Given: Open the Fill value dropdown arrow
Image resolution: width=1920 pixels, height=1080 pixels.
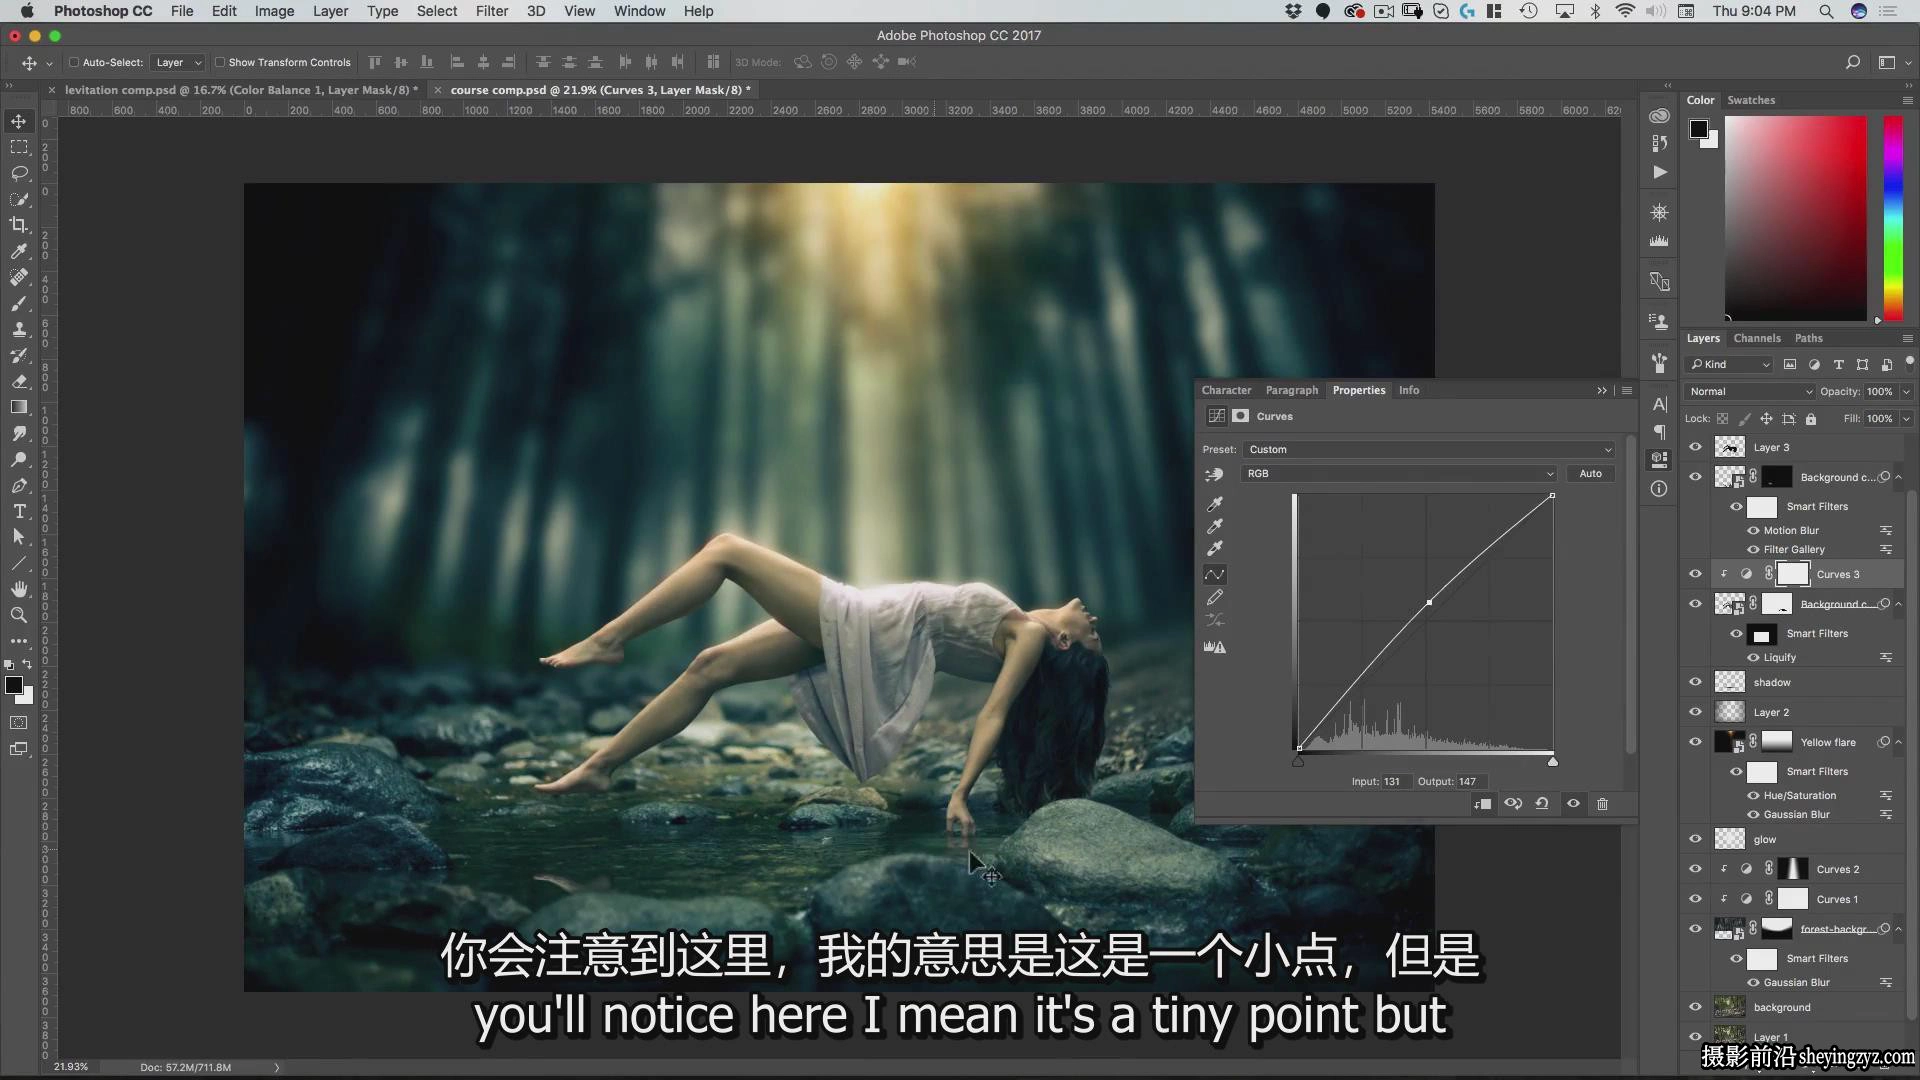Looking at the screenshot, I should pos(1906,418).
